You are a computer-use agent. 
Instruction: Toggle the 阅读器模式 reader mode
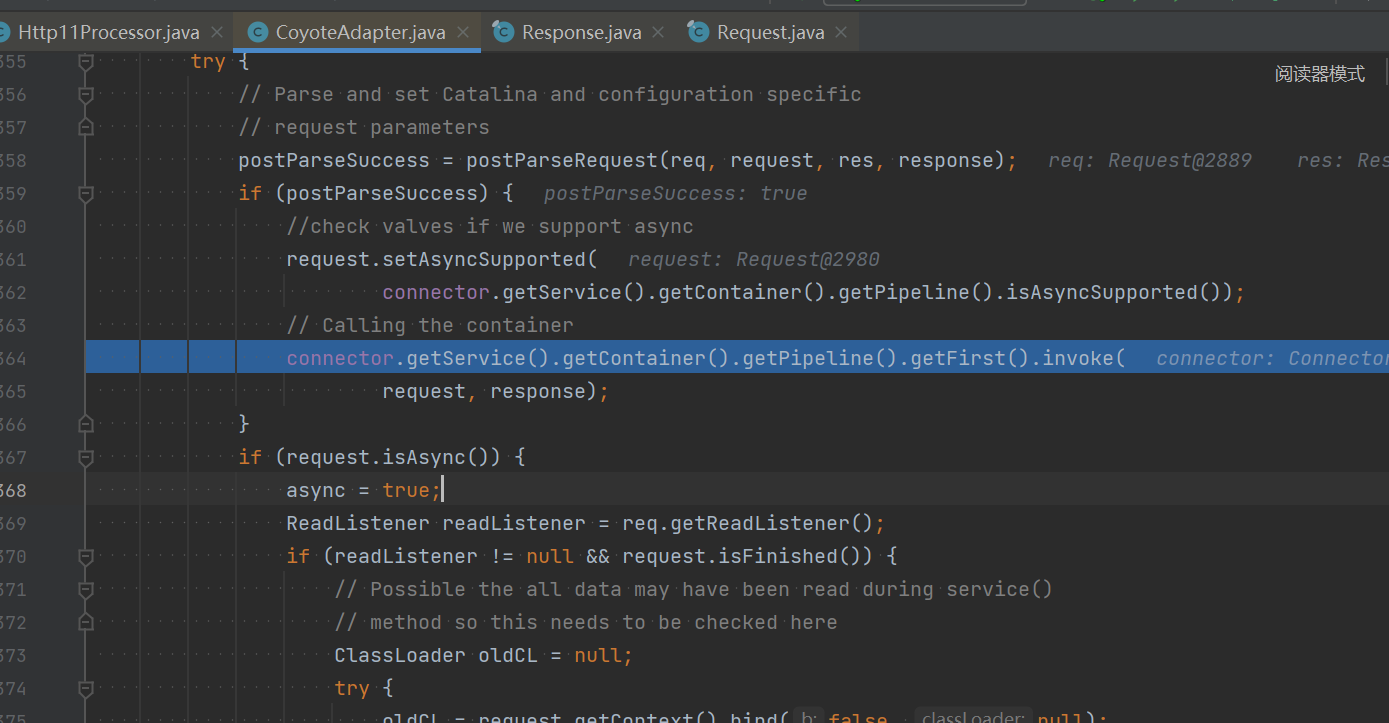[1320, 74]
